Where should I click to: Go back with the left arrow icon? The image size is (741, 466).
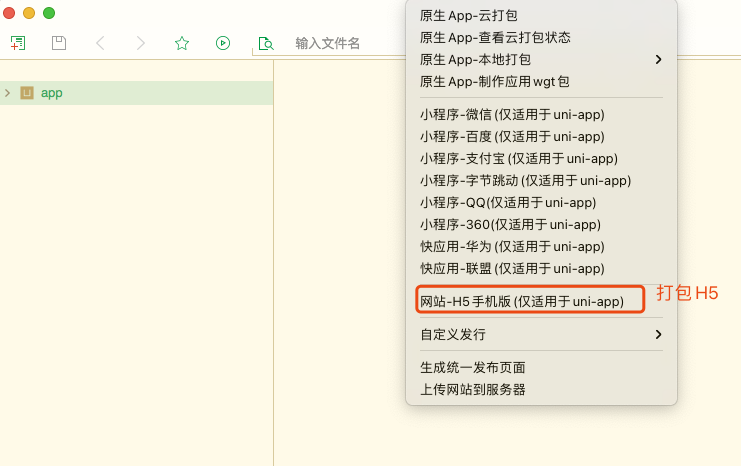tap(100, 43)
